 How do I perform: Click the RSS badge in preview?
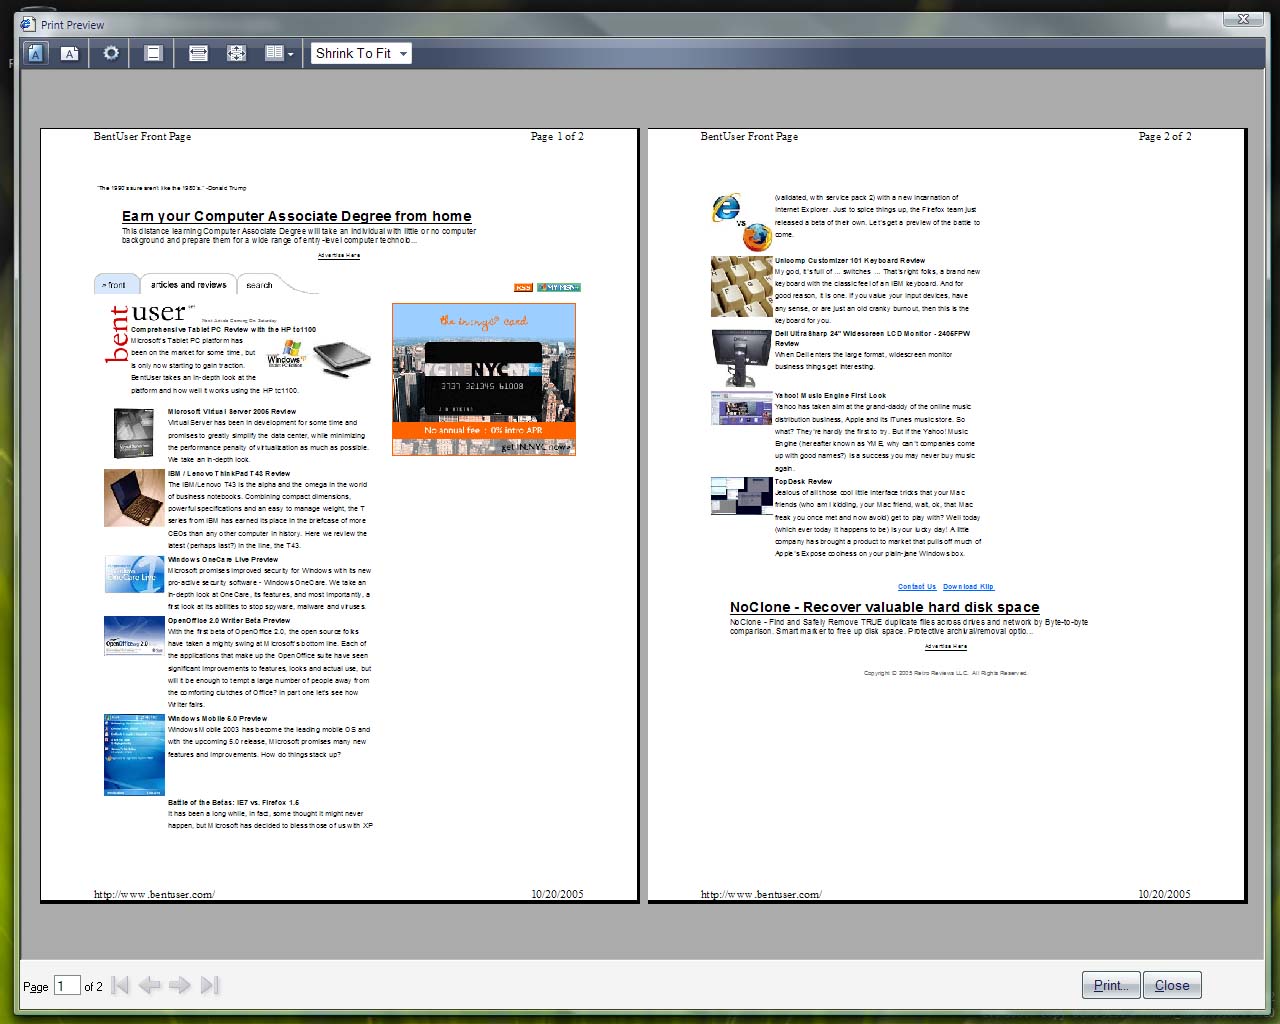pyautogui.click(x=523, y=288)
